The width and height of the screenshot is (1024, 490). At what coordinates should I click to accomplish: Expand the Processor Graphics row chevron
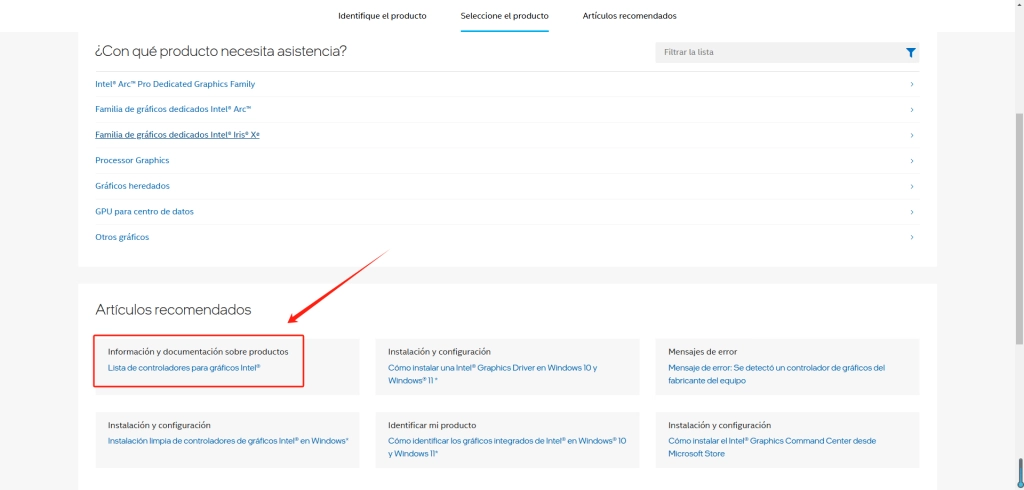[912, 161]
